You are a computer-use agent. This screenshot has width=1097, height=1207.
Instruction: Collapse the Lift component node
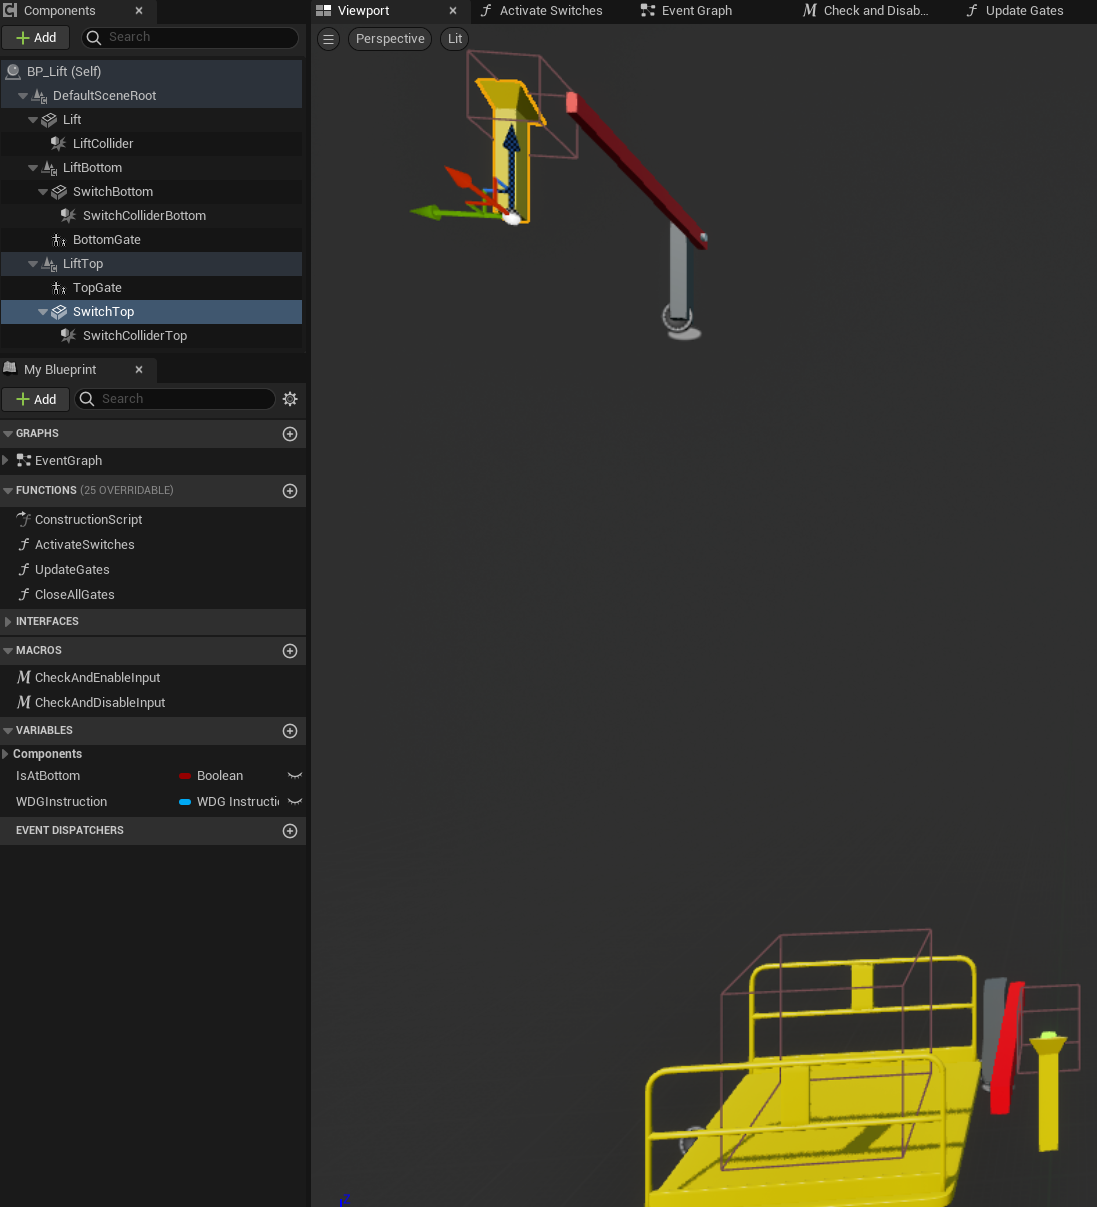point(33,120)
